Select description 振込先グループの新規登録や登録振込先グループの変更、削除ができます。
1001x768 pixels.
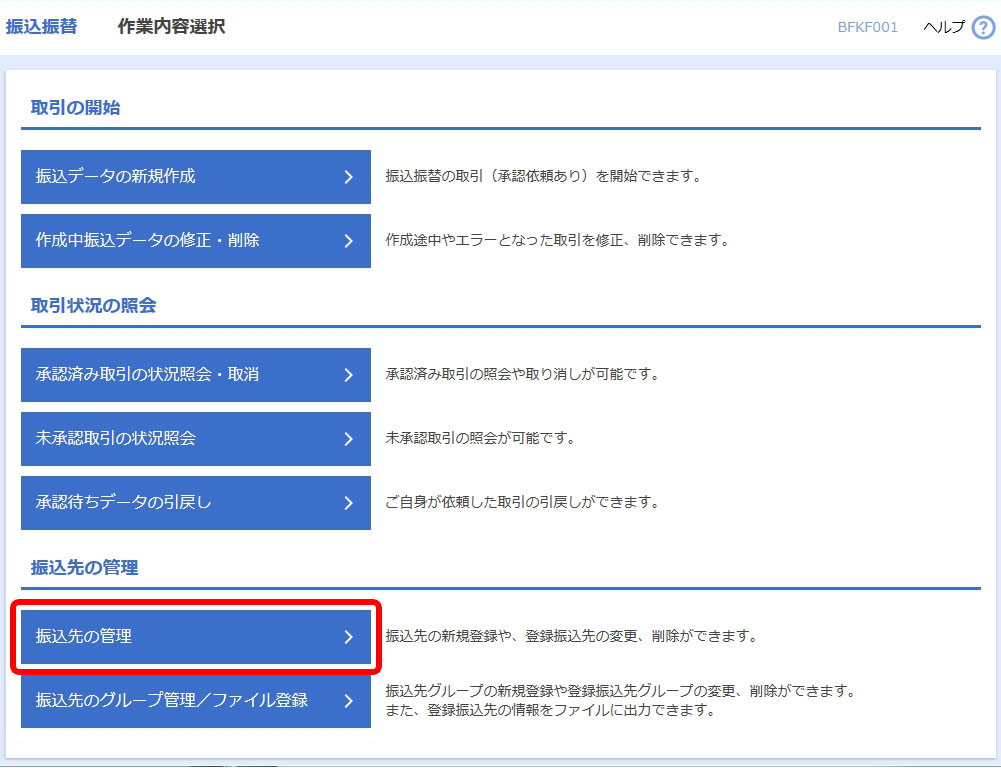[x=621, y=691]
